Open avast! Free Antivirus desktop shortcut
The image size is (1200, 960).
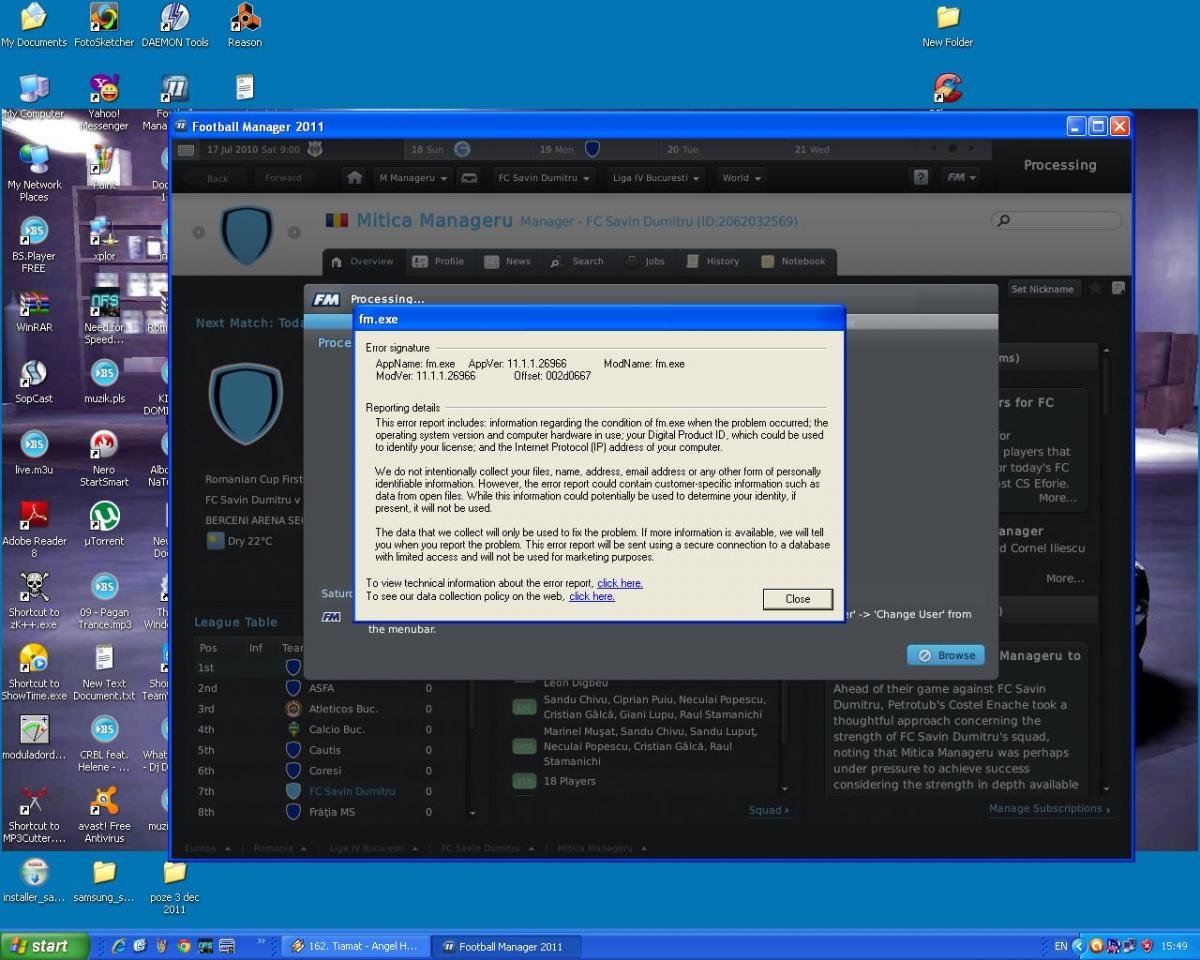104,815
